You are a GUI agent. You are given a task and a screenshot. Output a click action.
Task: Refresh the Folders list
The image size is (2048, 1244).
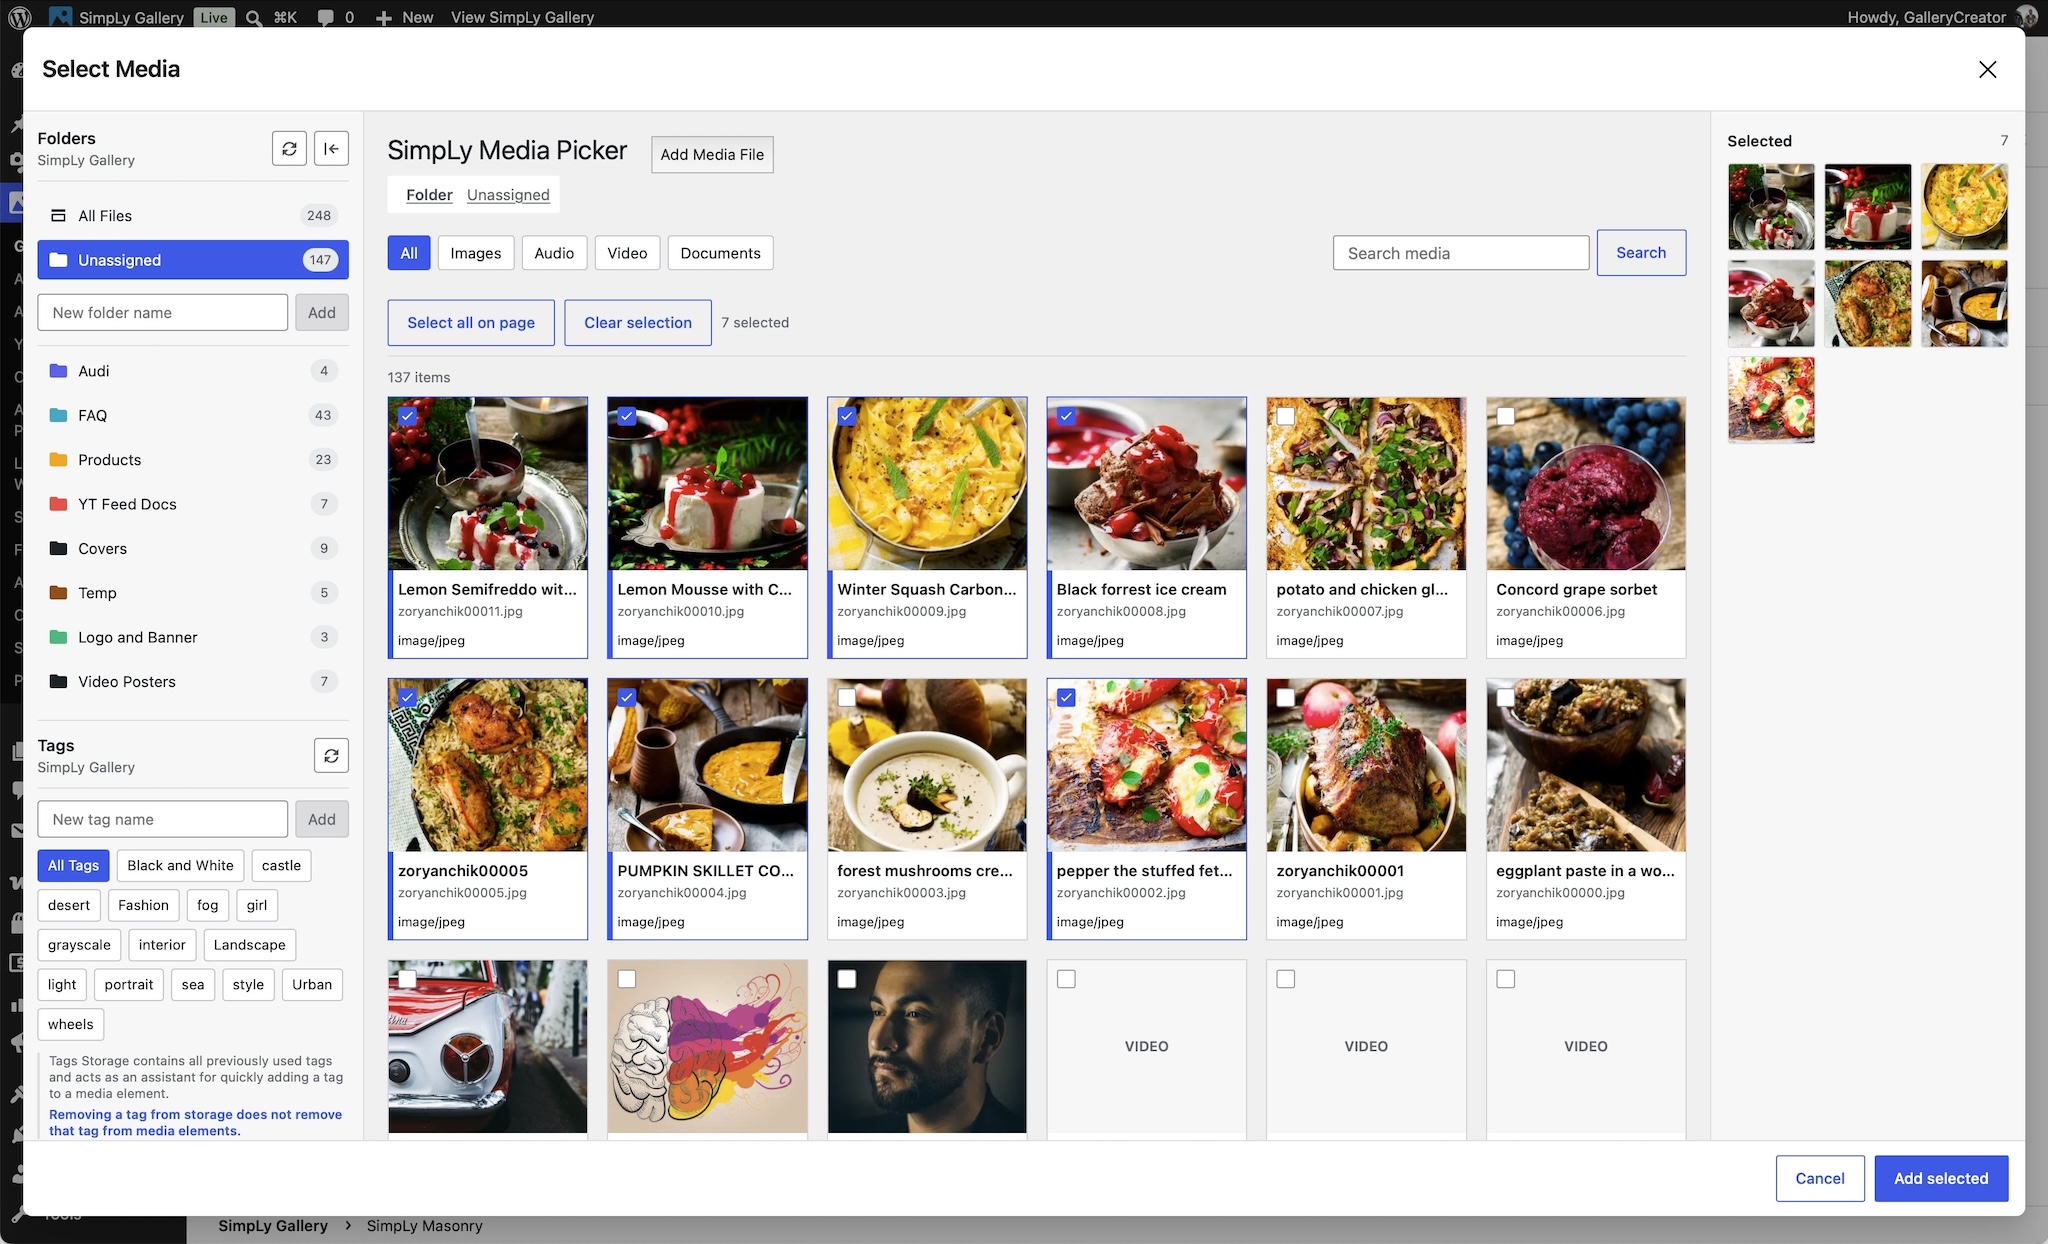coord(289,149)
